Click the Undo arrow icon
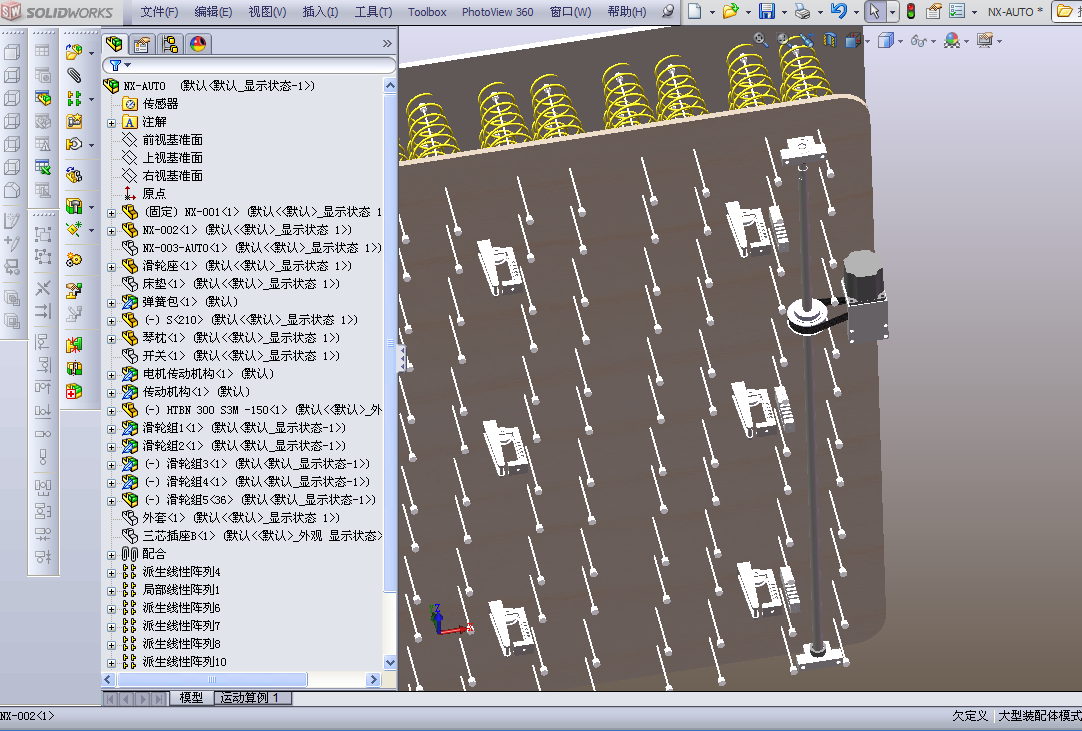 (x=838, y=11)
